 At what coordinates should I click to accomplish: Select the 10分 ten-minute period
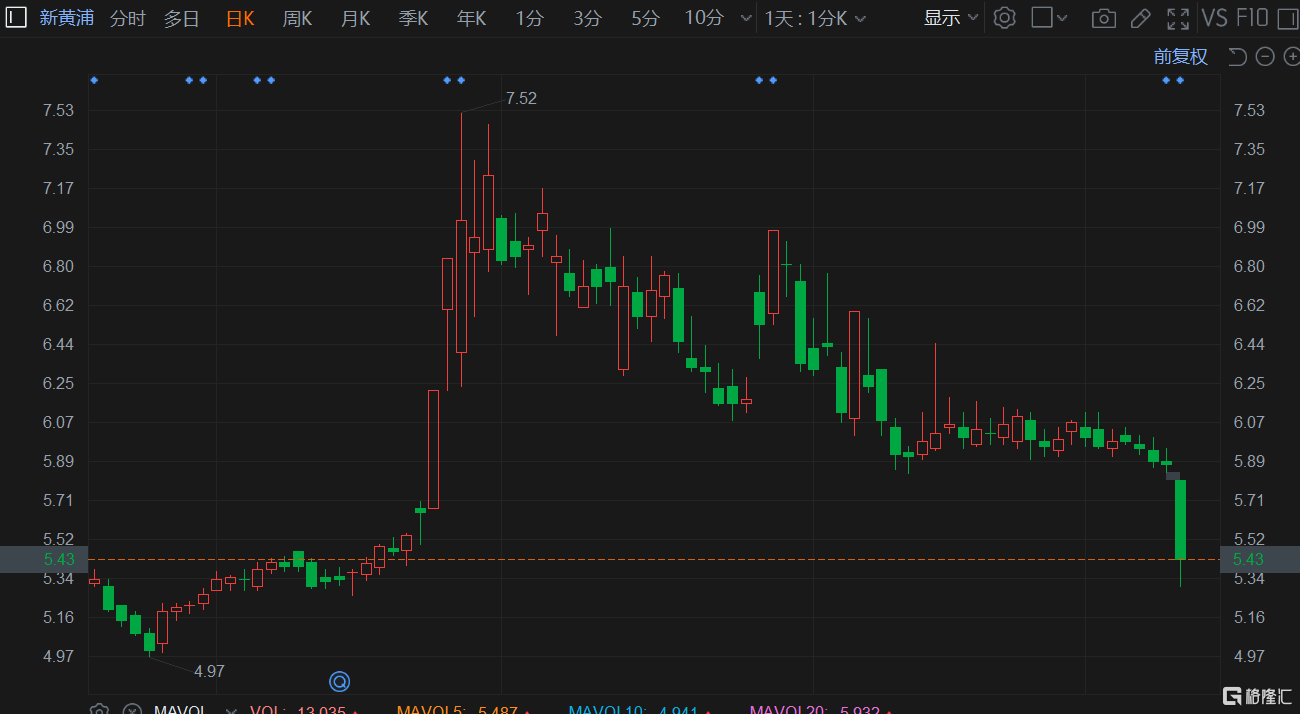coord(704,18)
